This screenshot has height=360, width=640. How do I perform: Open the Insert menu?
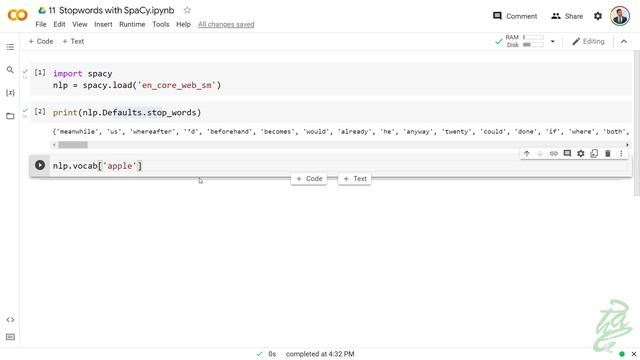[x=103, y=24]
